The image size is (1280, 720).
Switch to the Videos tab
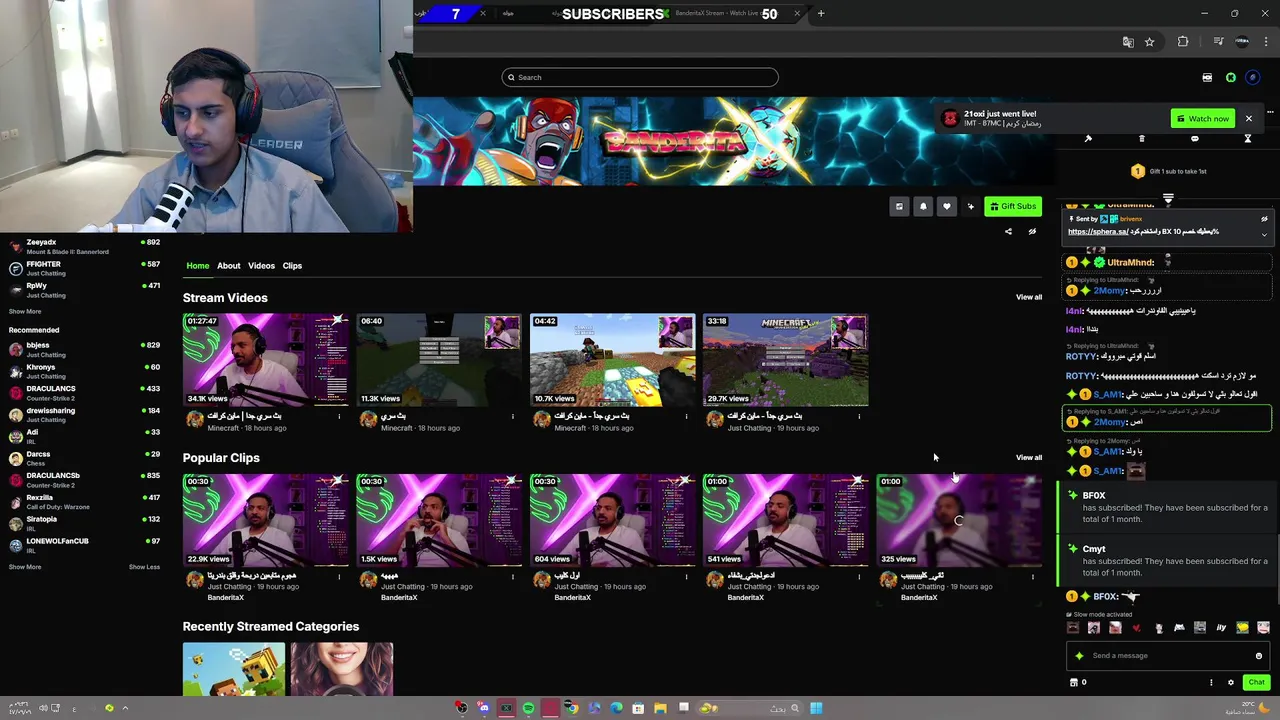click(261, 266)
